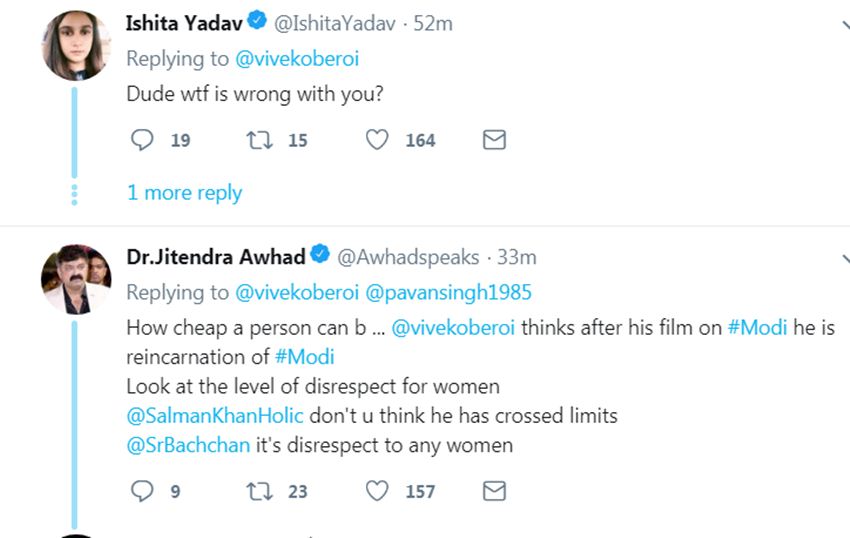Open Ishita Yadav's profile picture
Image resolution: width=850 pixels, height=538 pixels.
76,46
